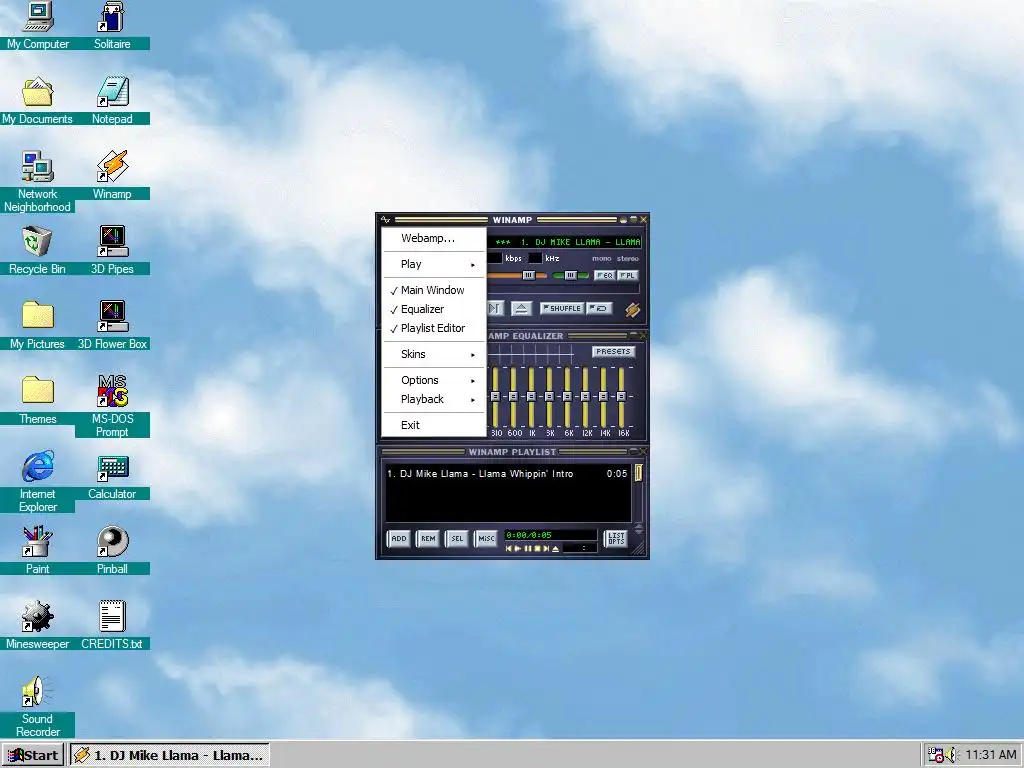Screen dimensions: 1024x768
Task: Toggle the SHUFFLE button in Winamp
Action: pos(562,308)
